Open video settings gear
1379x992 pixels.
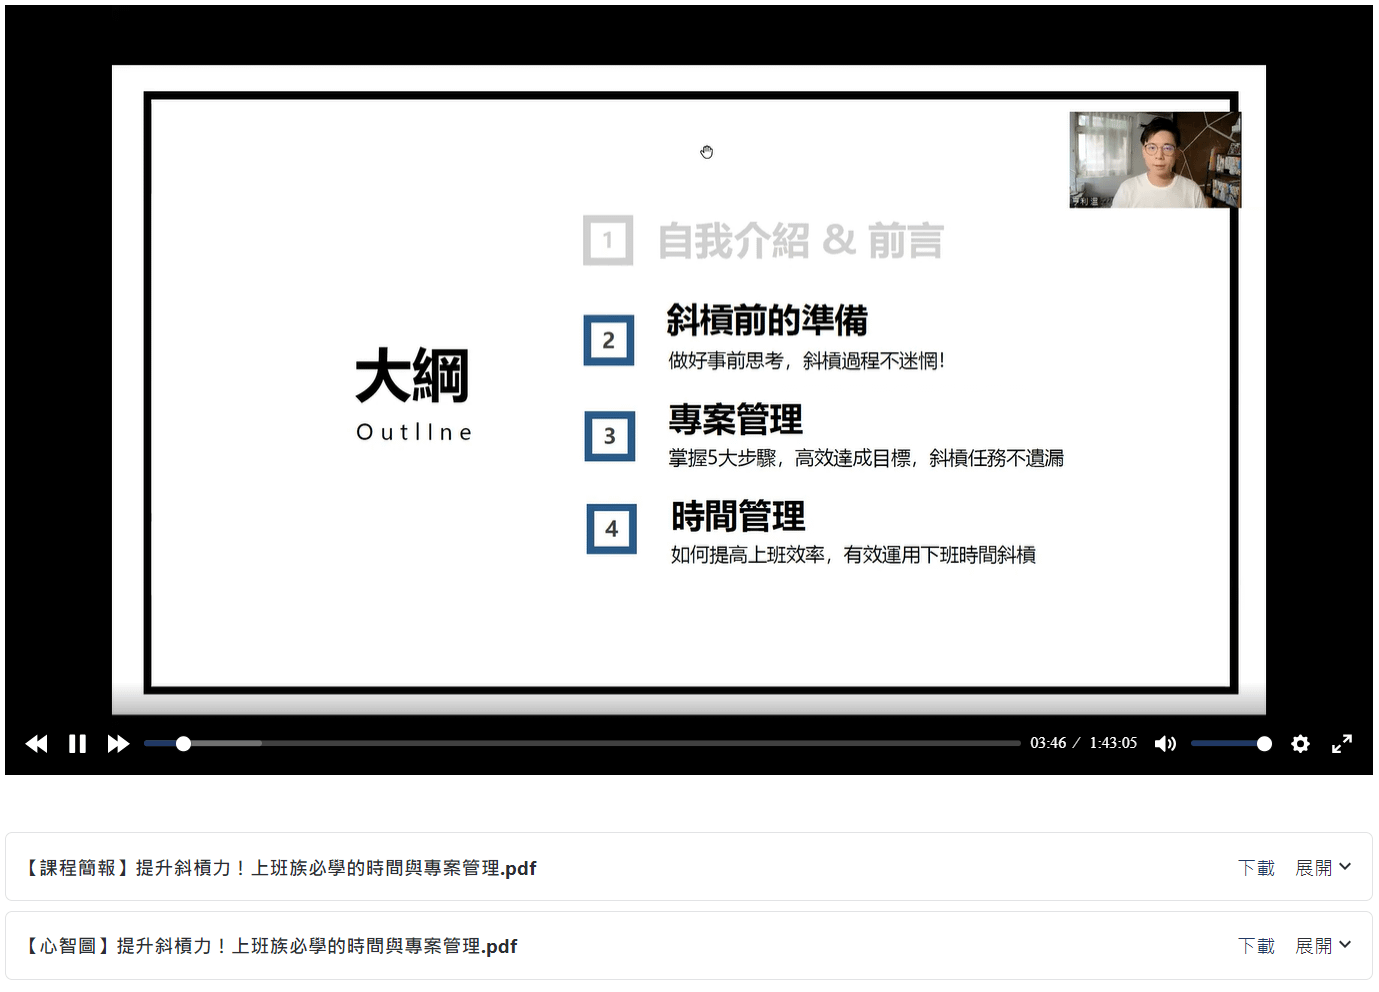tap(1300, 744)
